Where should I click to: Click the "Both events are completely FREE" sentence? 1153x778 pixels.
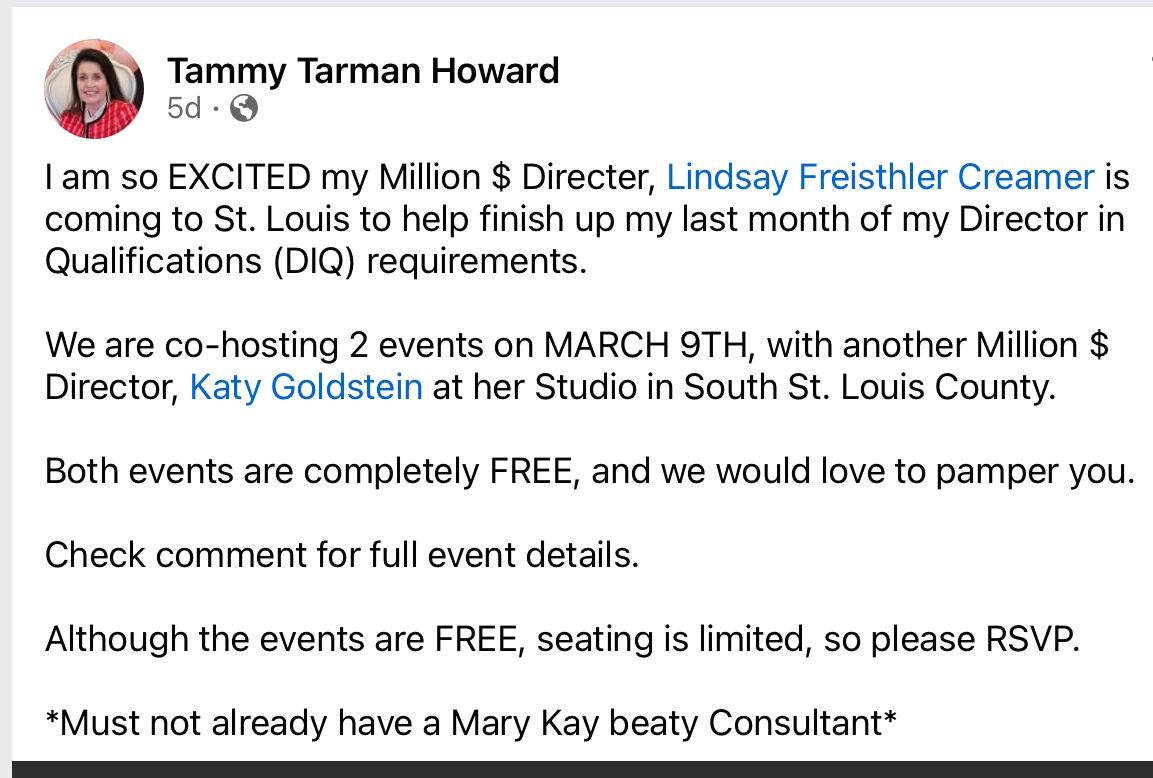point(310,471)
